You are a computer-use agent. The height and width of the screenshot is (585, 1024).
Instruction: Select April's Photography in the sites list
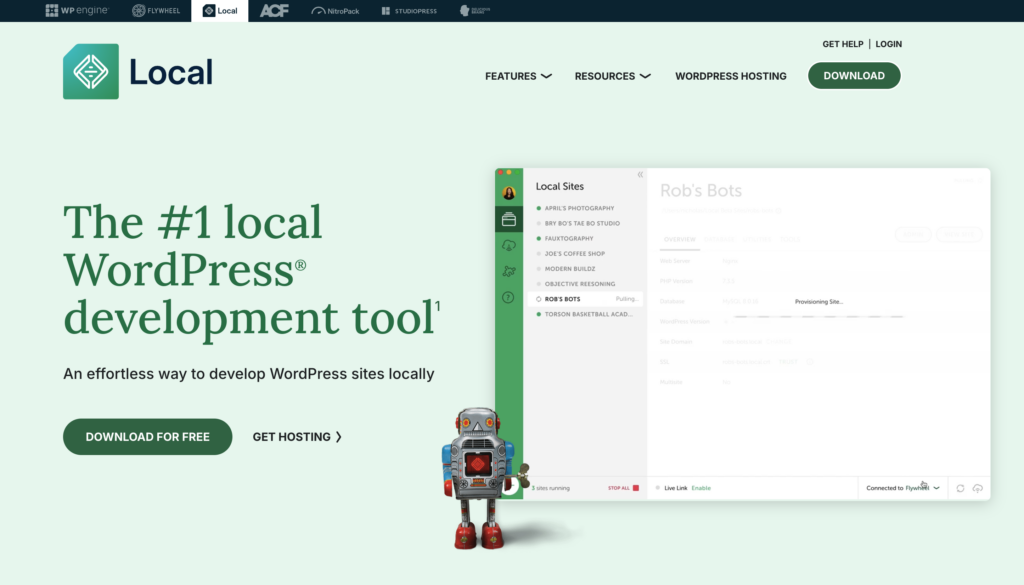[x=580, y=209]
